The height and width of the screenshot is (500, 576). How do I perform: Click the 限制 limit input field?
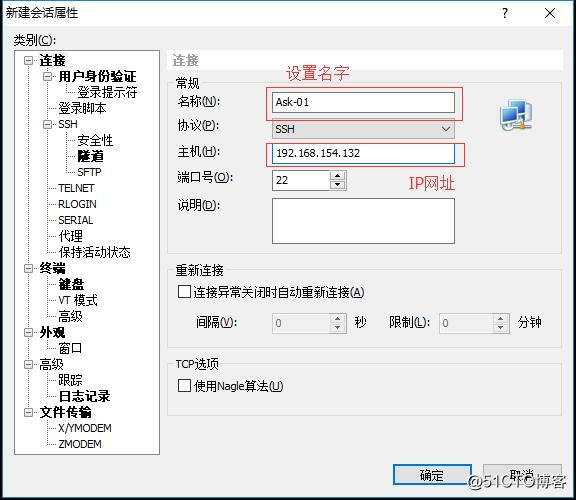466,323
